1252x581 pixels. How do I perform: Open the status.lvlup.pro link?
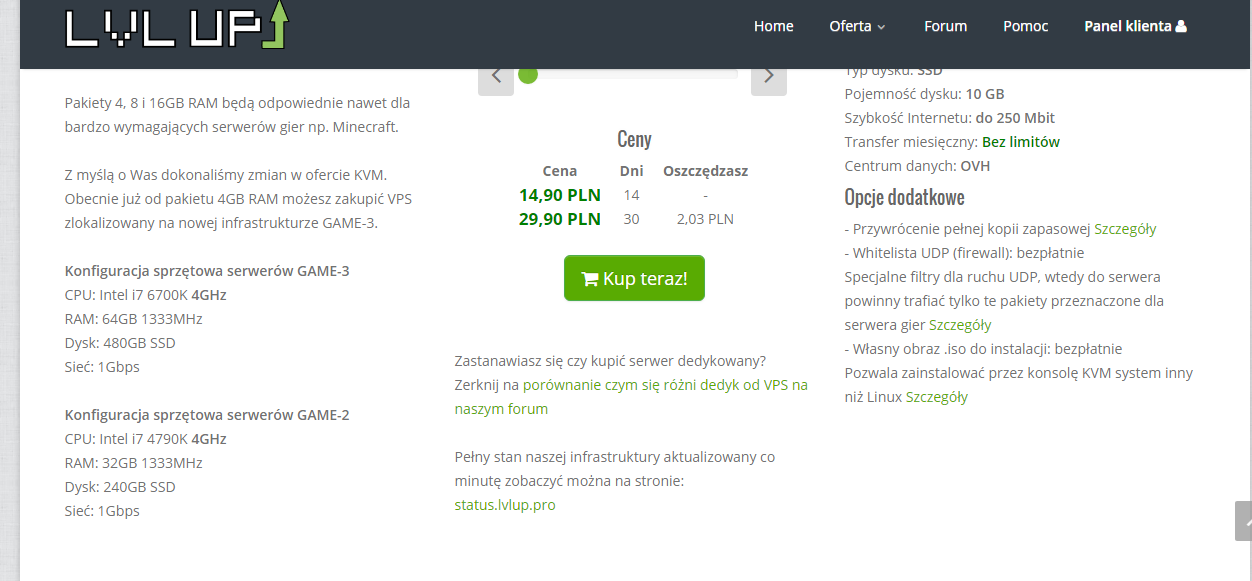coord(504,505)
